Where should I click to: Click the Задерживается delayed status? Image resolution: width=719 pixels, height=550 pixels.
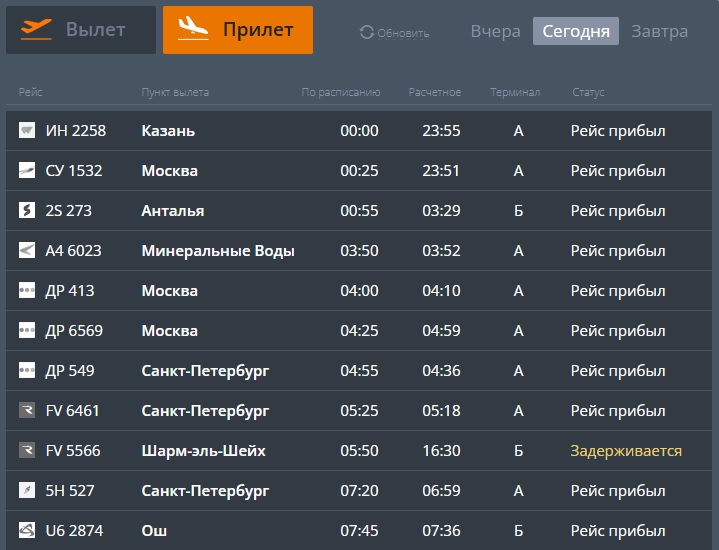point(626,451)
